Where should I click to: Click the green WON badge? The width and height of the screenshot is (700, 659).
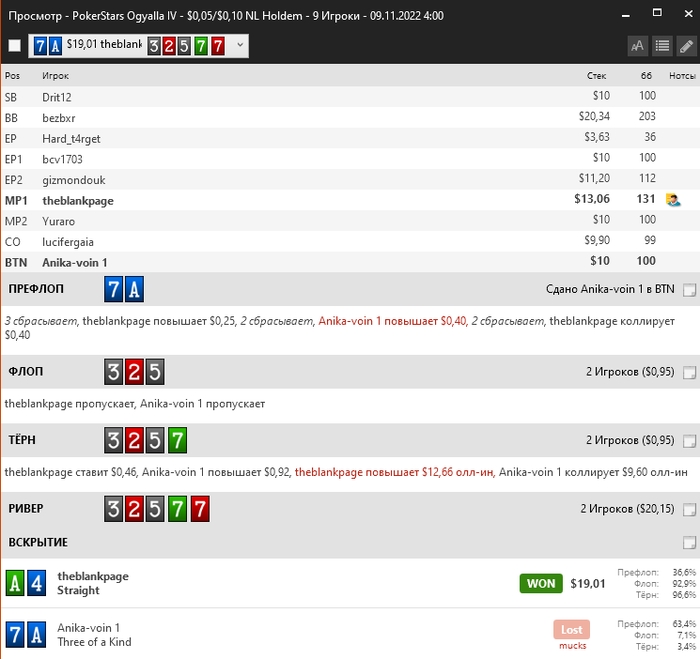540,583
